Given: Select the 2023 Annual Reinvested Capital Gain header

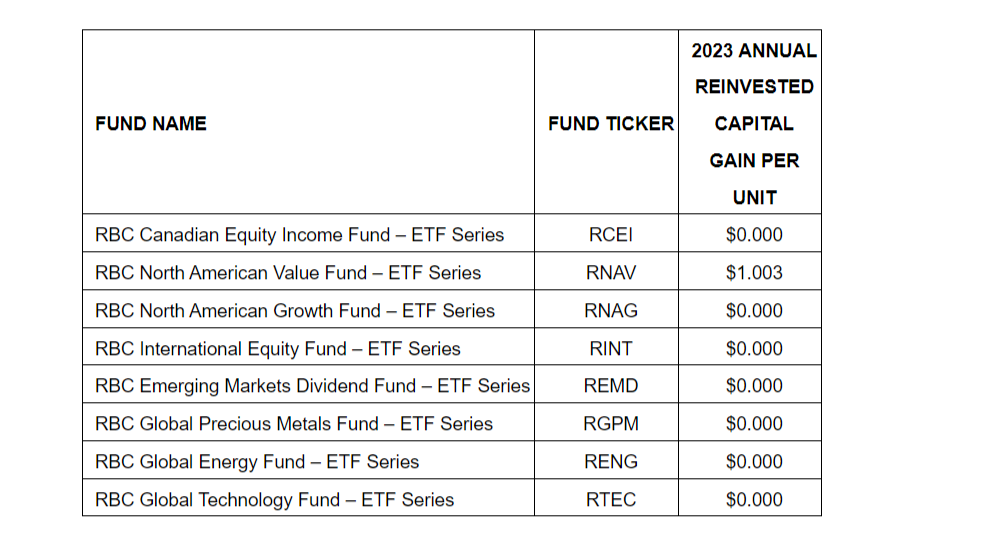Looking at the screenshot, I should pyautogui.click(x=753, y=124).
